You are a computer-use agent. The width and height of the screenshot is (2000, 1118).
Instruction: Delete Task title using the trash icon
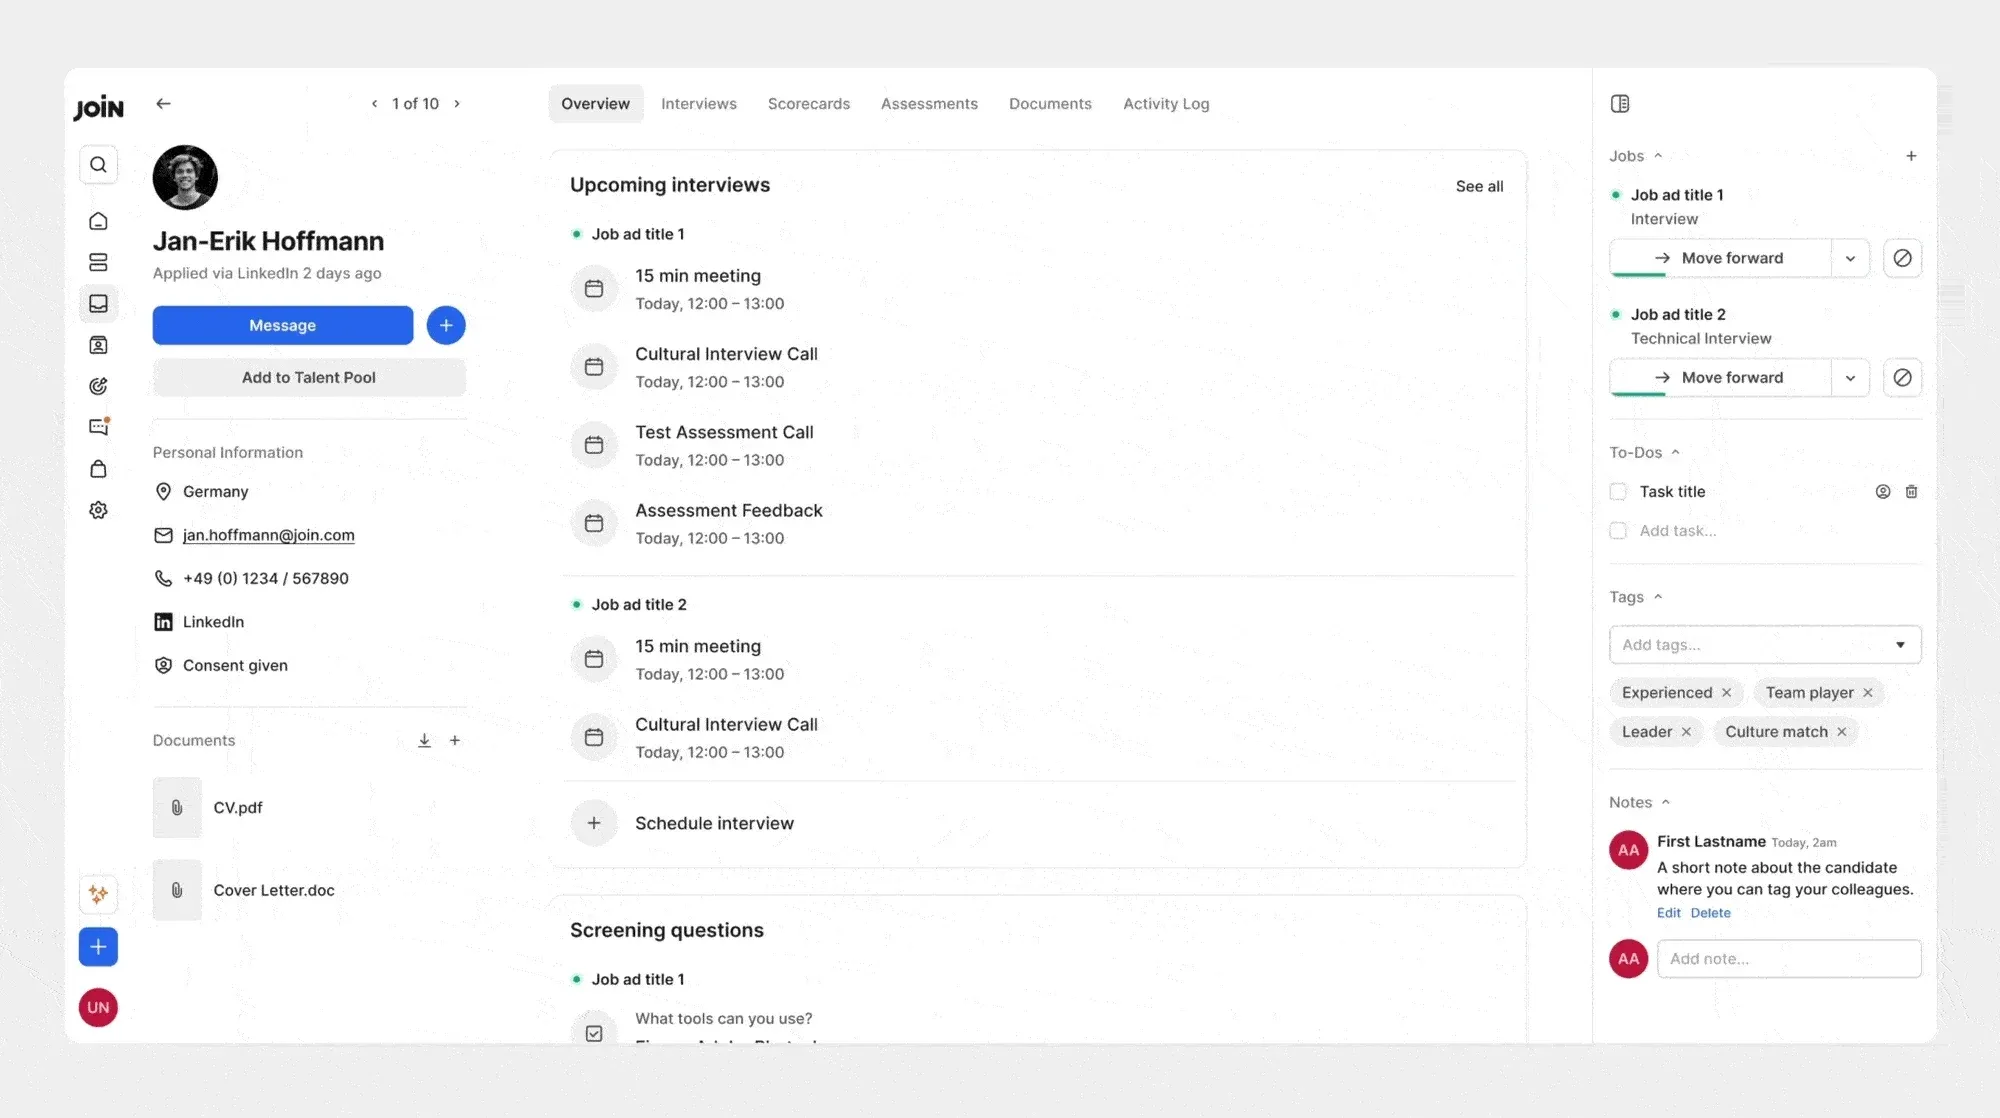(x=1911, y=492)
